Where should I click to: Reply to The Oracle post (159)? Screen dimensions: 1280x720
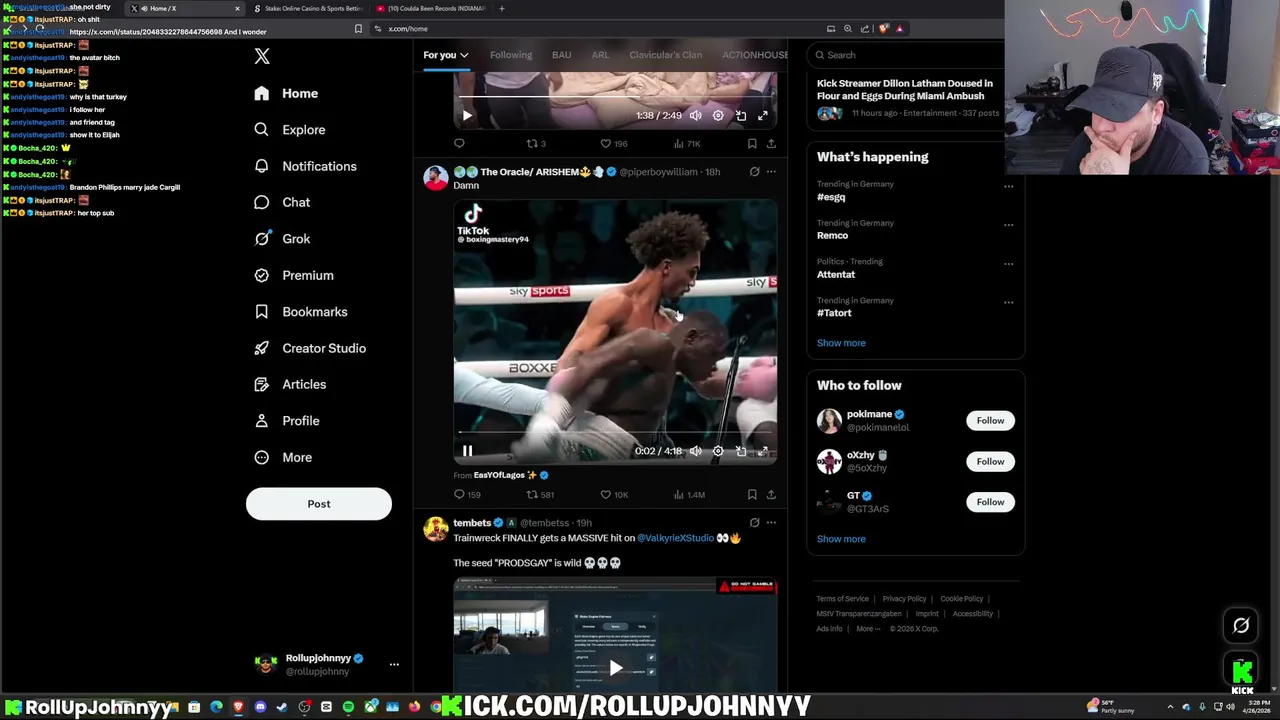467,495
